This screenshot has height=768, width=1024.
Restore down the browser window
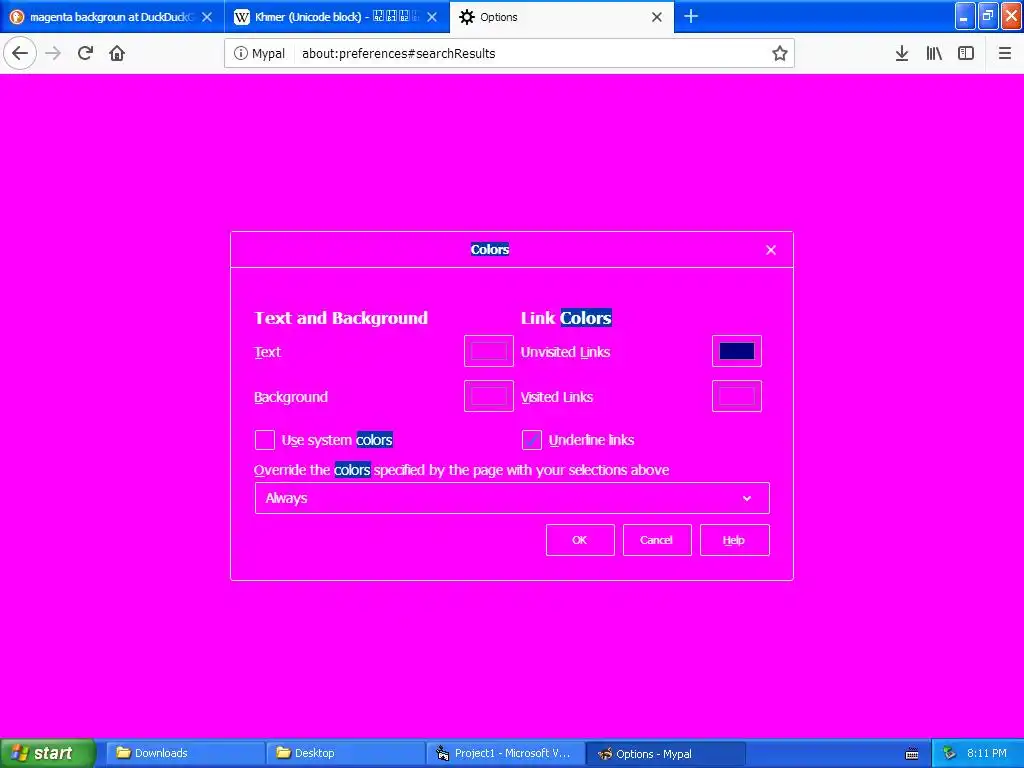988,16
